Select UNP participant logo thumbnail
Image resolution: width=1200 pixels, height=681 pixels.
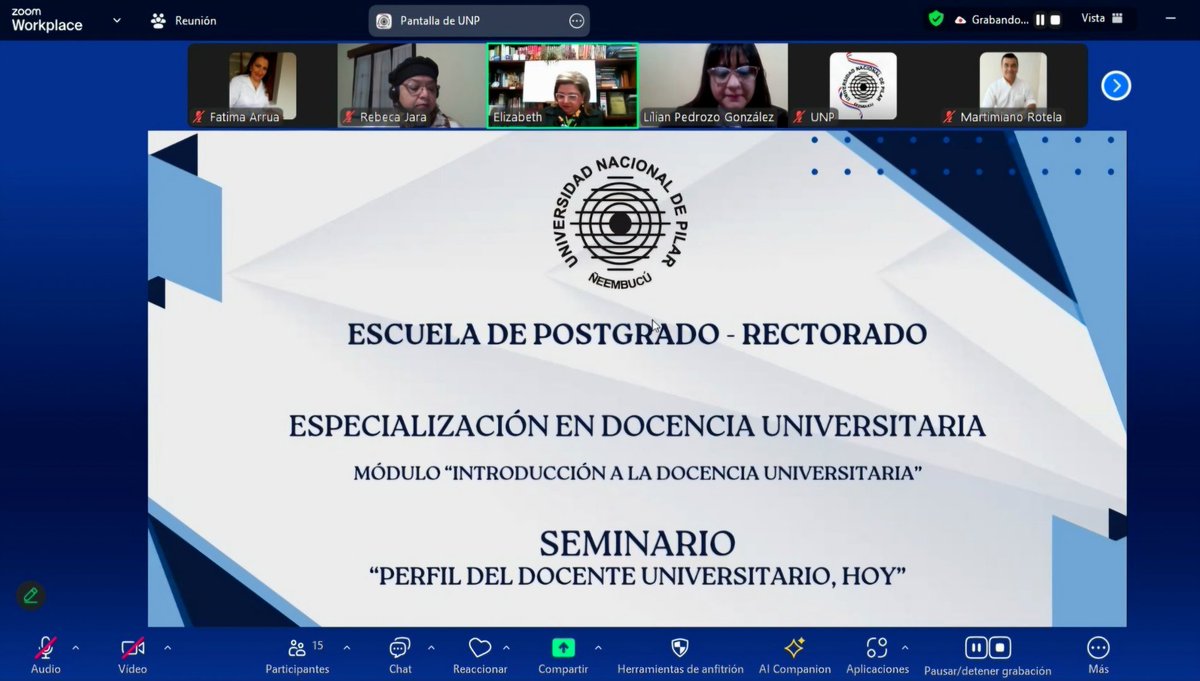click(863, 86)
